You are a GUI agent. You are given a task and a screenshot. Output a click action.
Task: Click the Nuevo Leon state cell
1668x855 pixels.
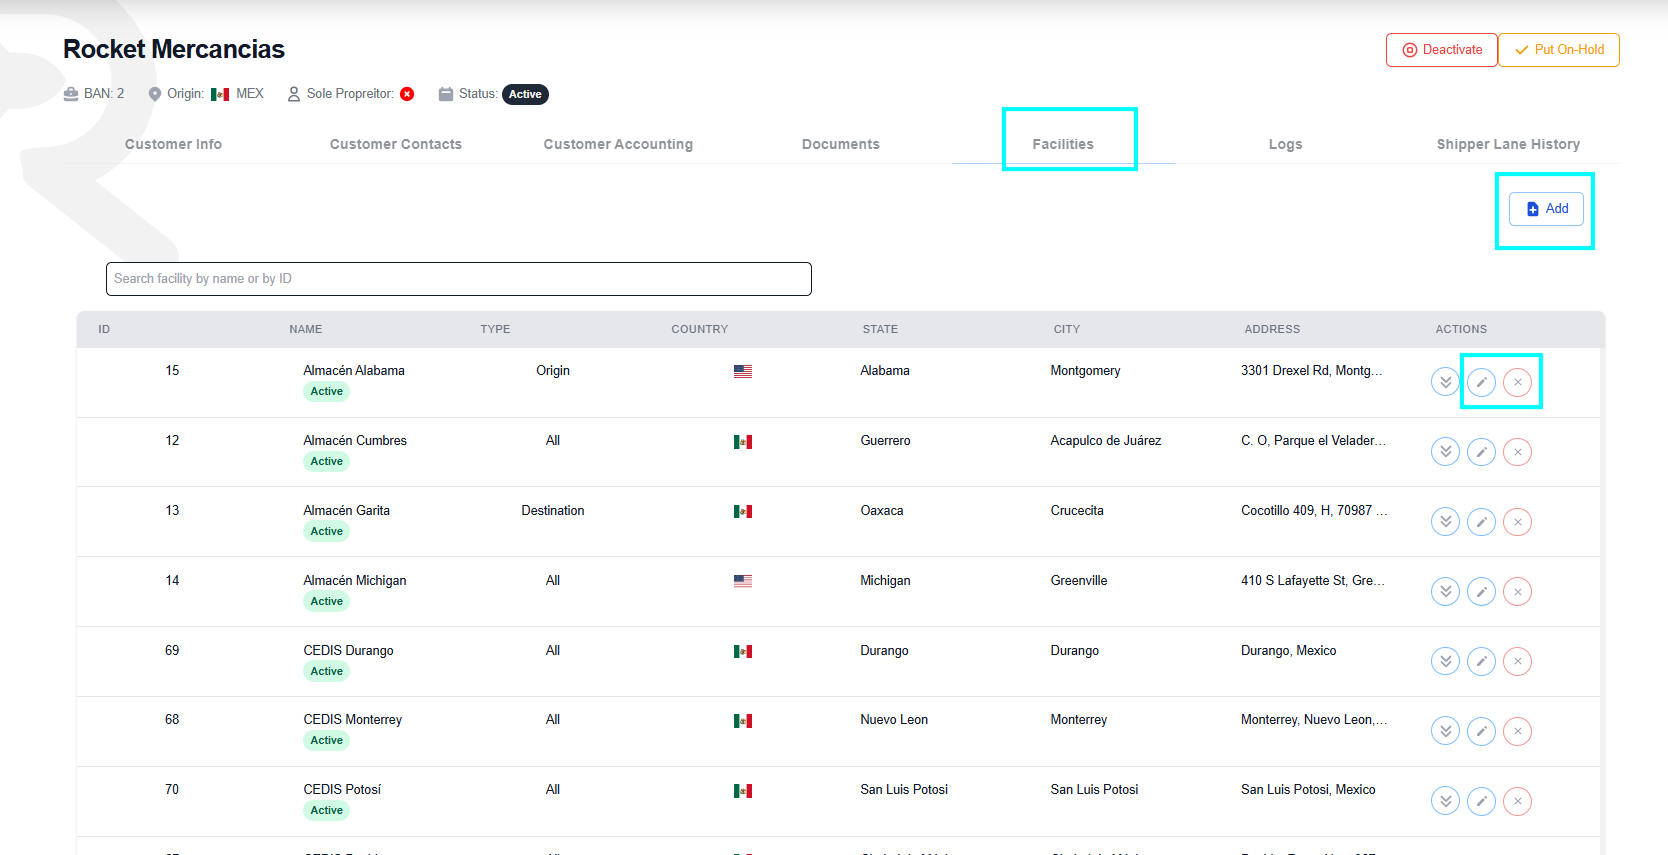tap(894, 719)
